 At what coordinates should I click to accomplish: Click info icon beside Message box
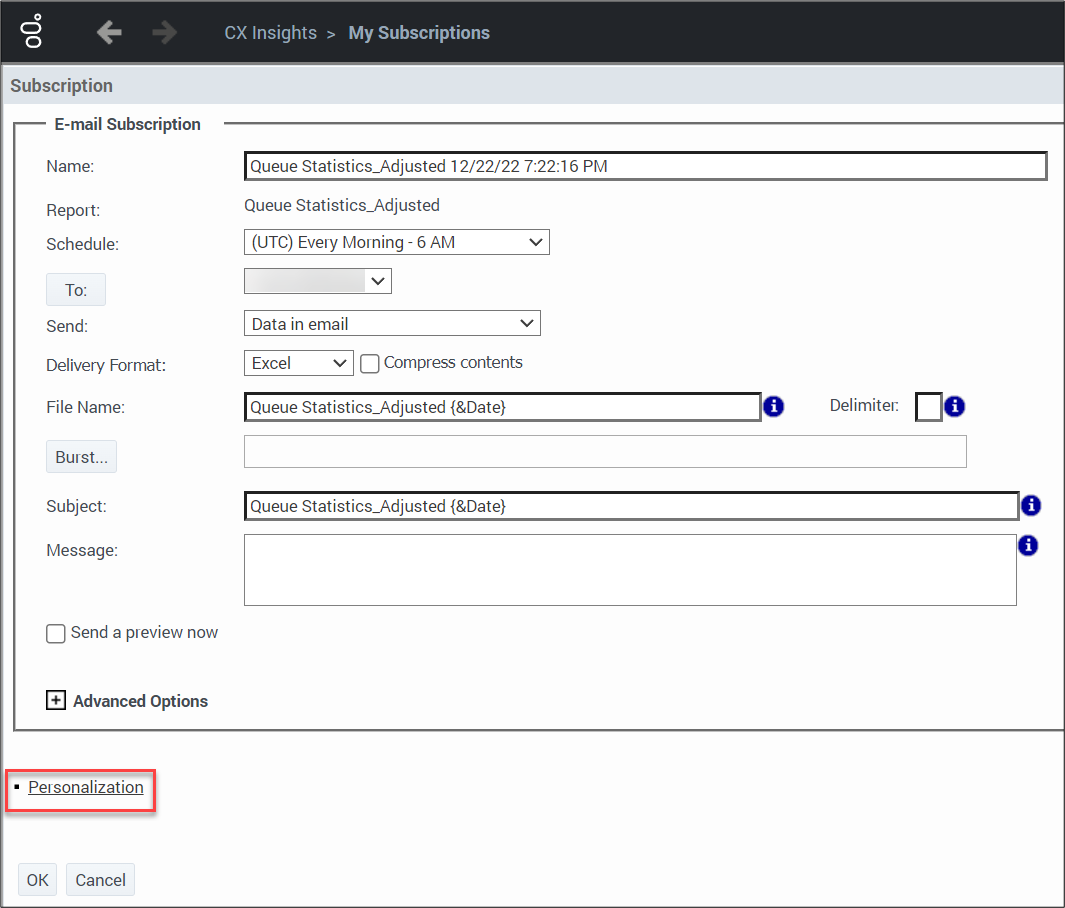[1027, 546]
